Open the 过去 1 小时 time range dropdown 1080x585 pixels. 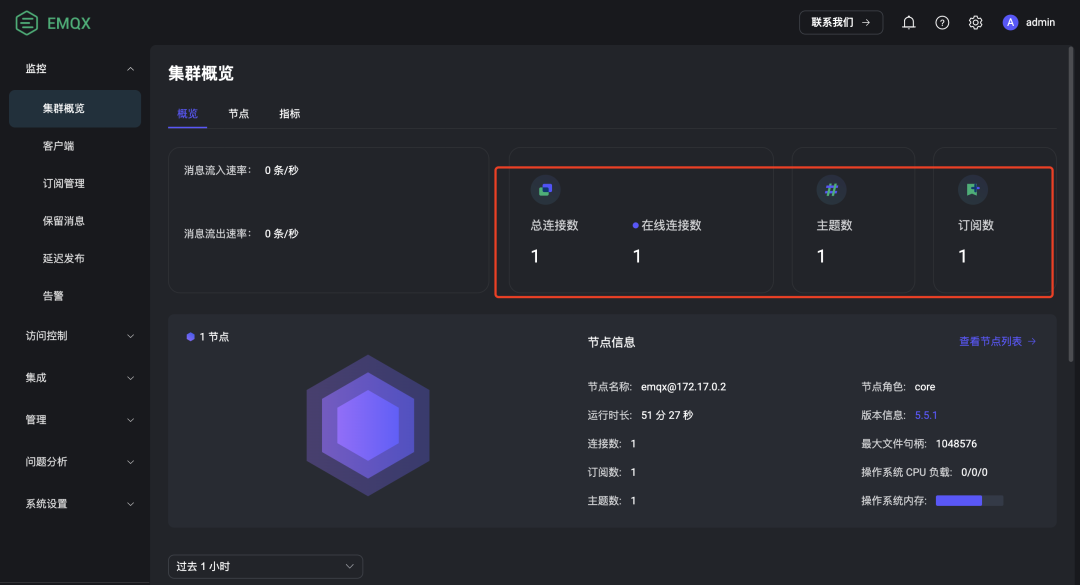(x=265, y=566)
